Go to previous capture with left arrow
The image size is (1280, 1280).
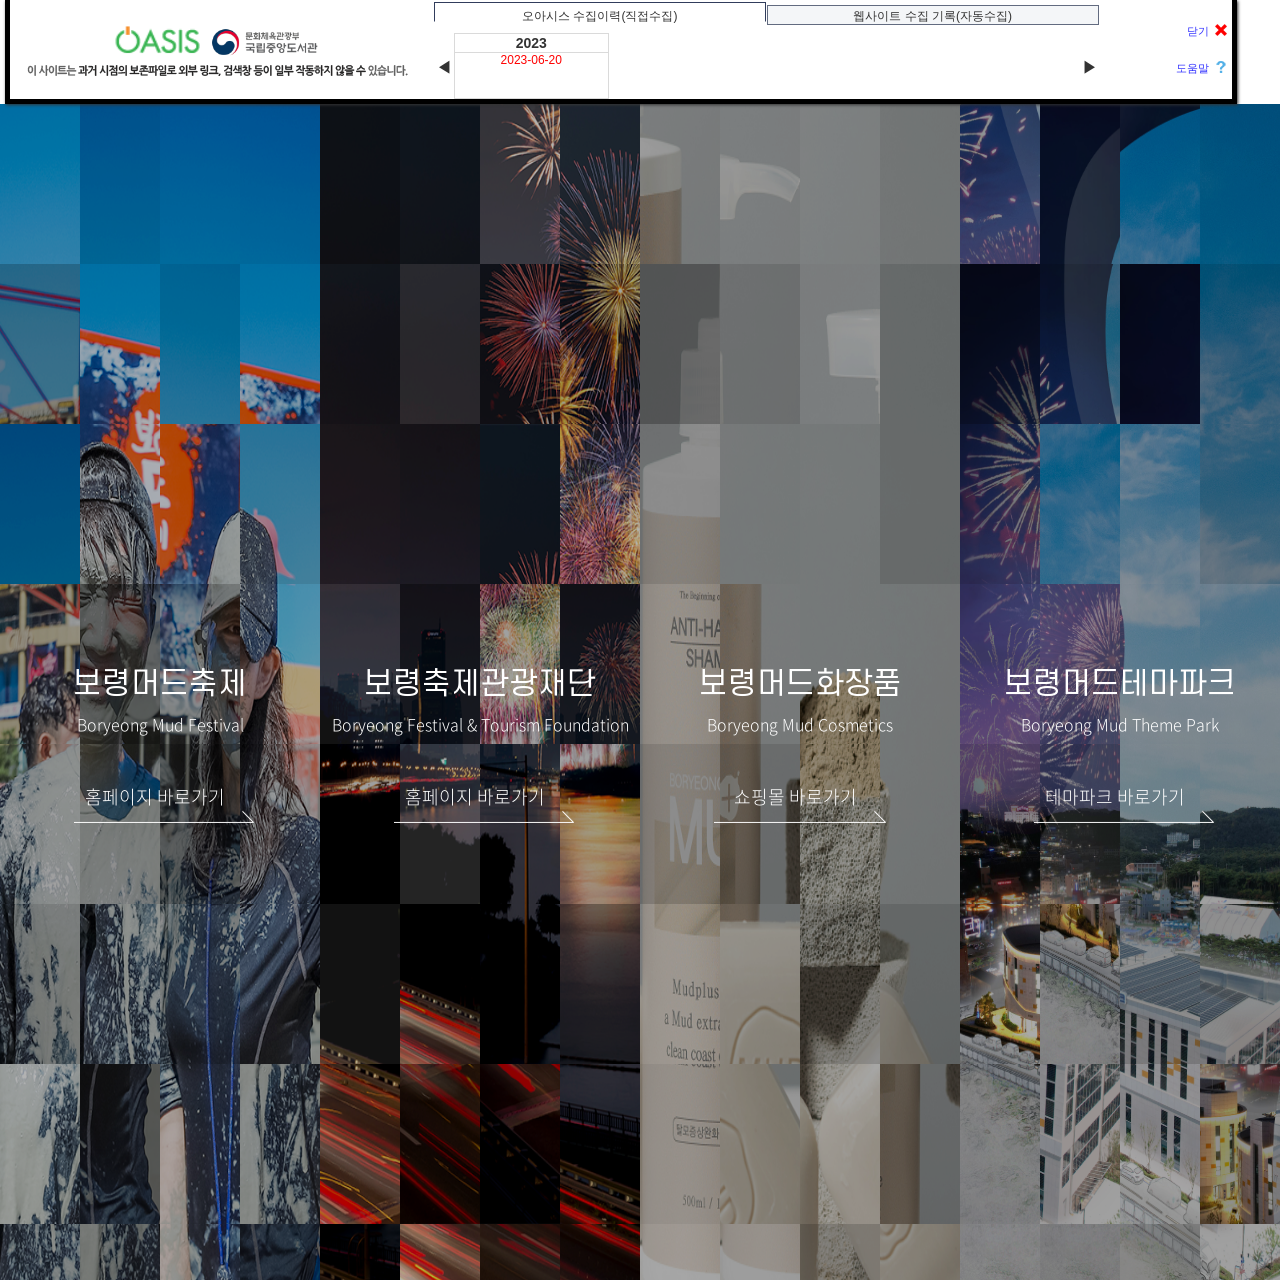[444, 67]
